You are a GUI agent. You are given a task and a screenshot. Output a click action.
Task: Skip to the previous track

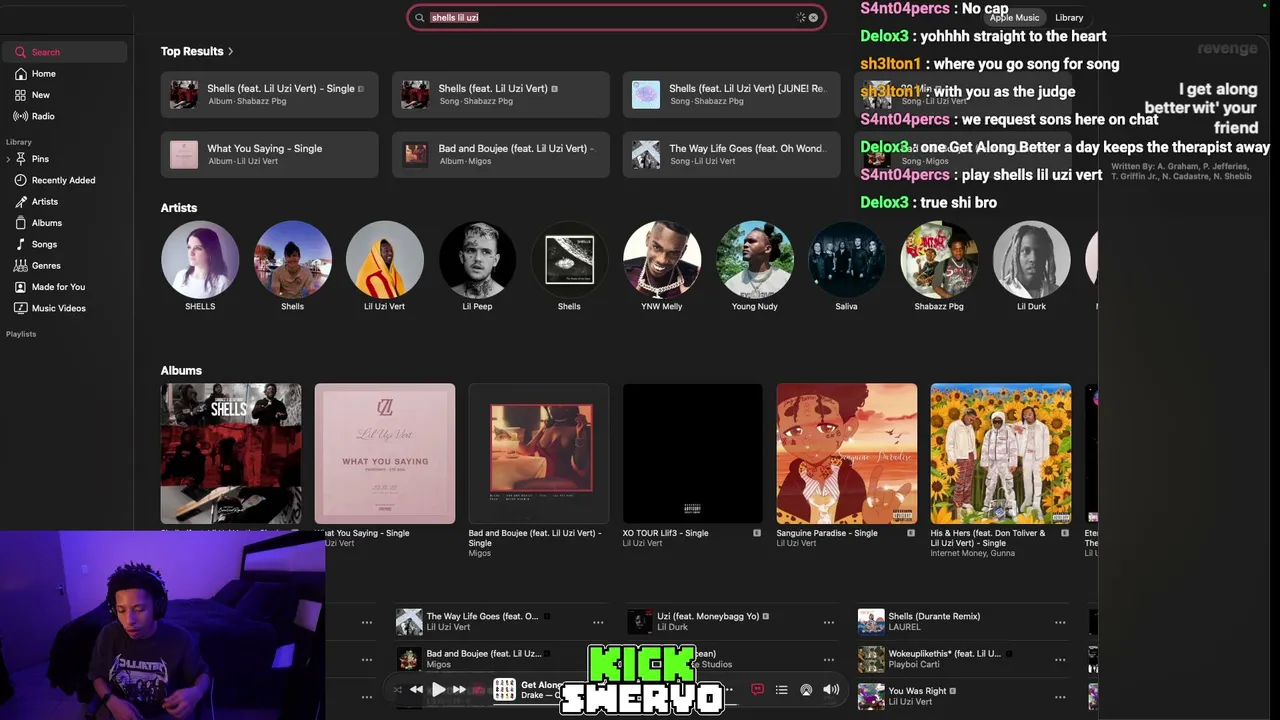click(416, 689)
